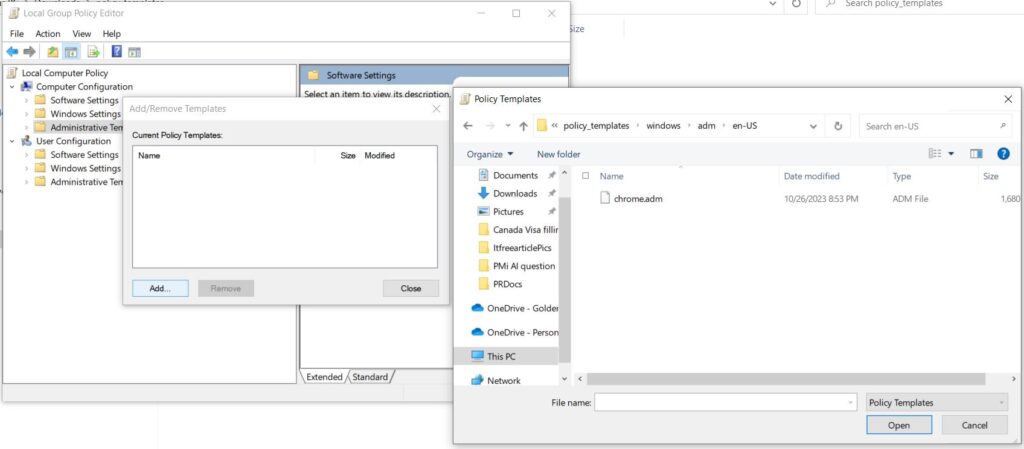Click Back arrow in Policy Templates dialog

pyautogui.click(x=468, y=126)
